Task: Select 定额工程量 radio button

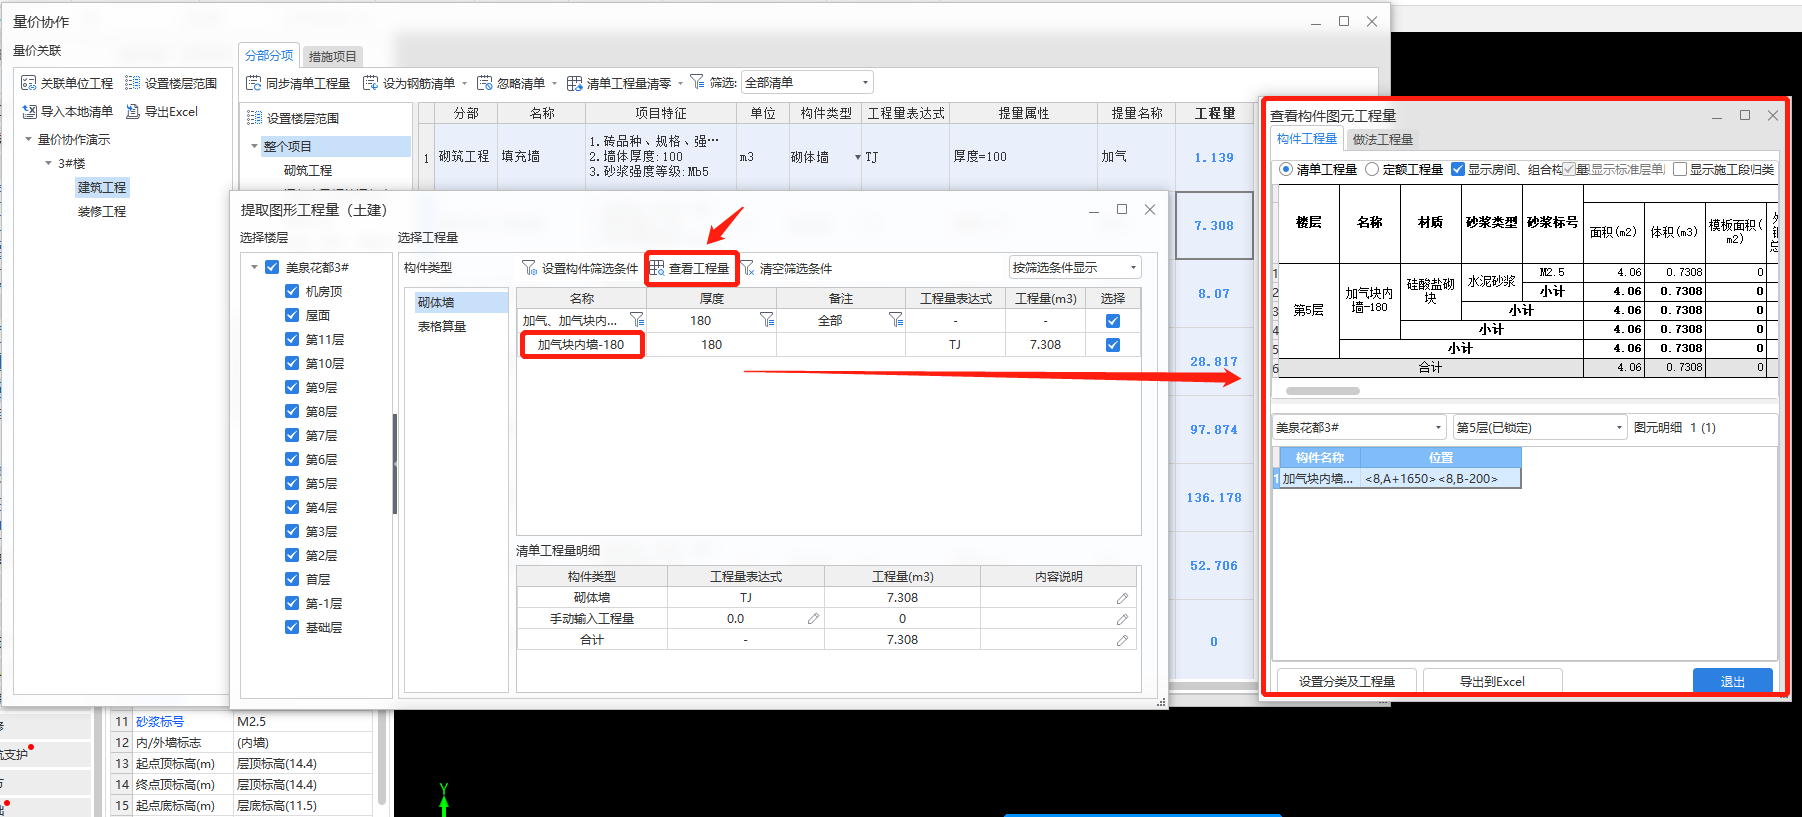Action: pyautogui.click(x=1372, y=169)
